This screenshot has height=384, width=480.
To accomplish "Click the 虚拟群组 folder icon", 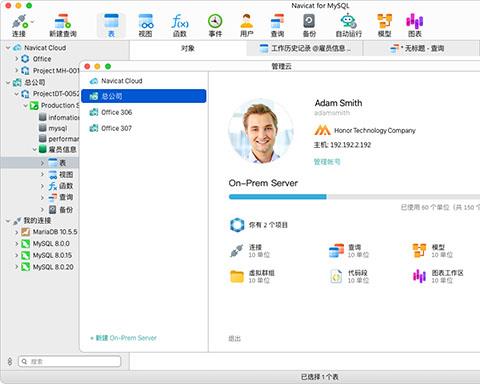I will tap(237, 276).
